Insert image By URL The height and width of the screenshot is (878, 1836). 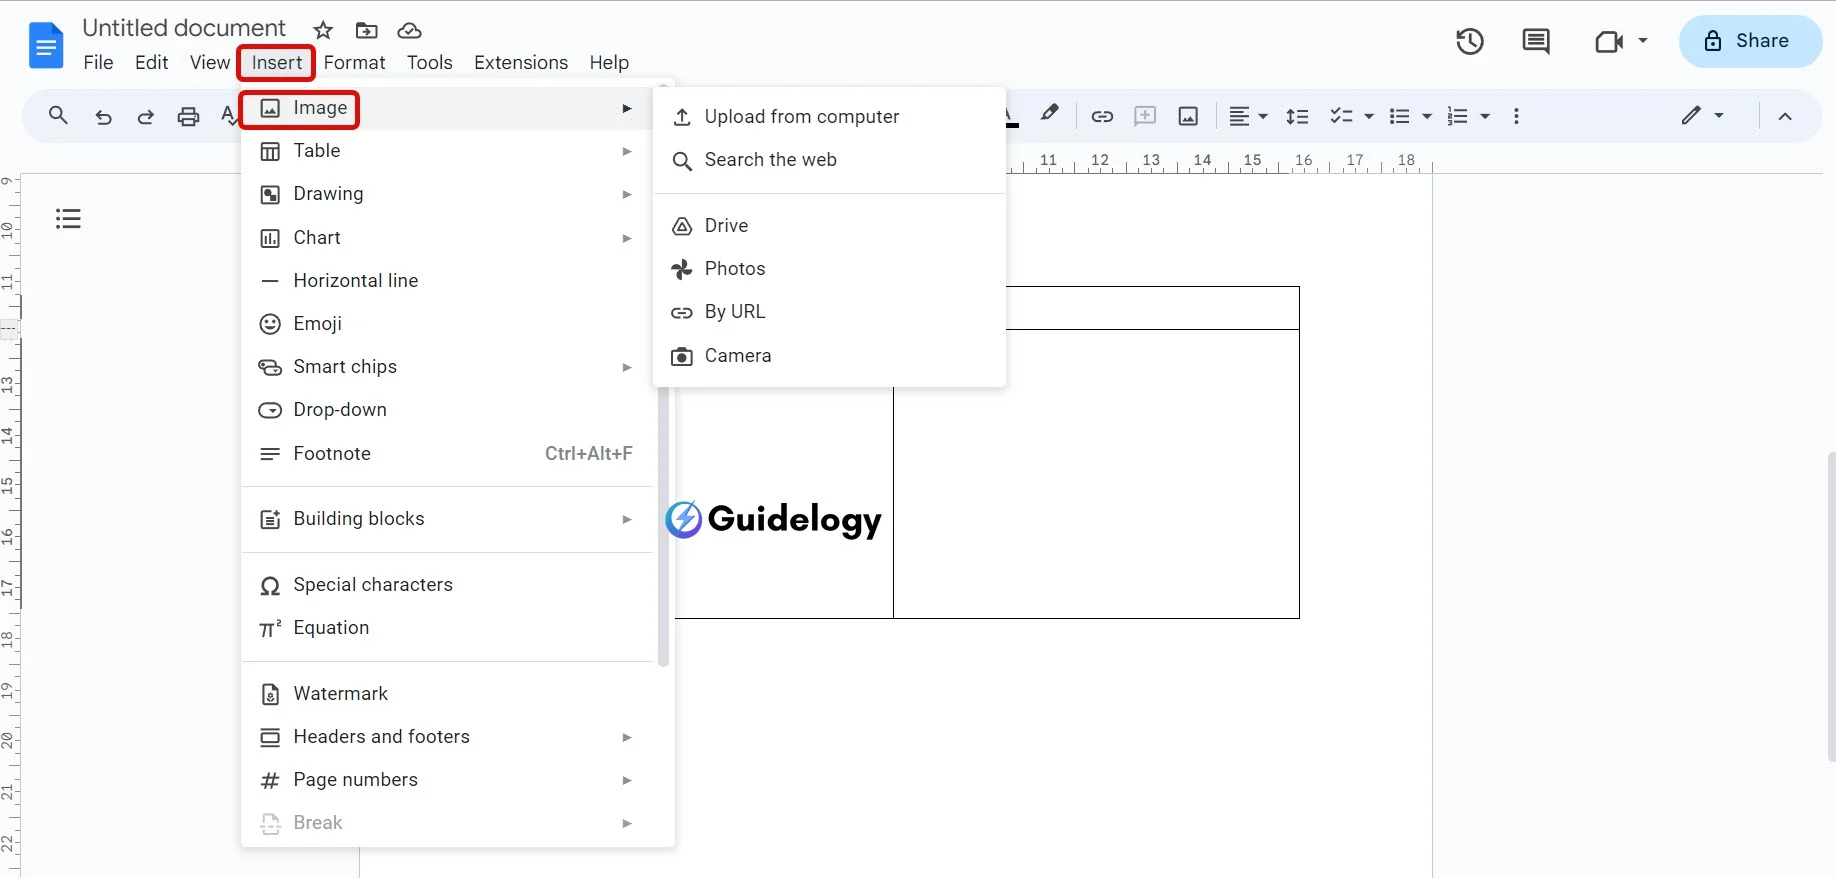(829, 312)
